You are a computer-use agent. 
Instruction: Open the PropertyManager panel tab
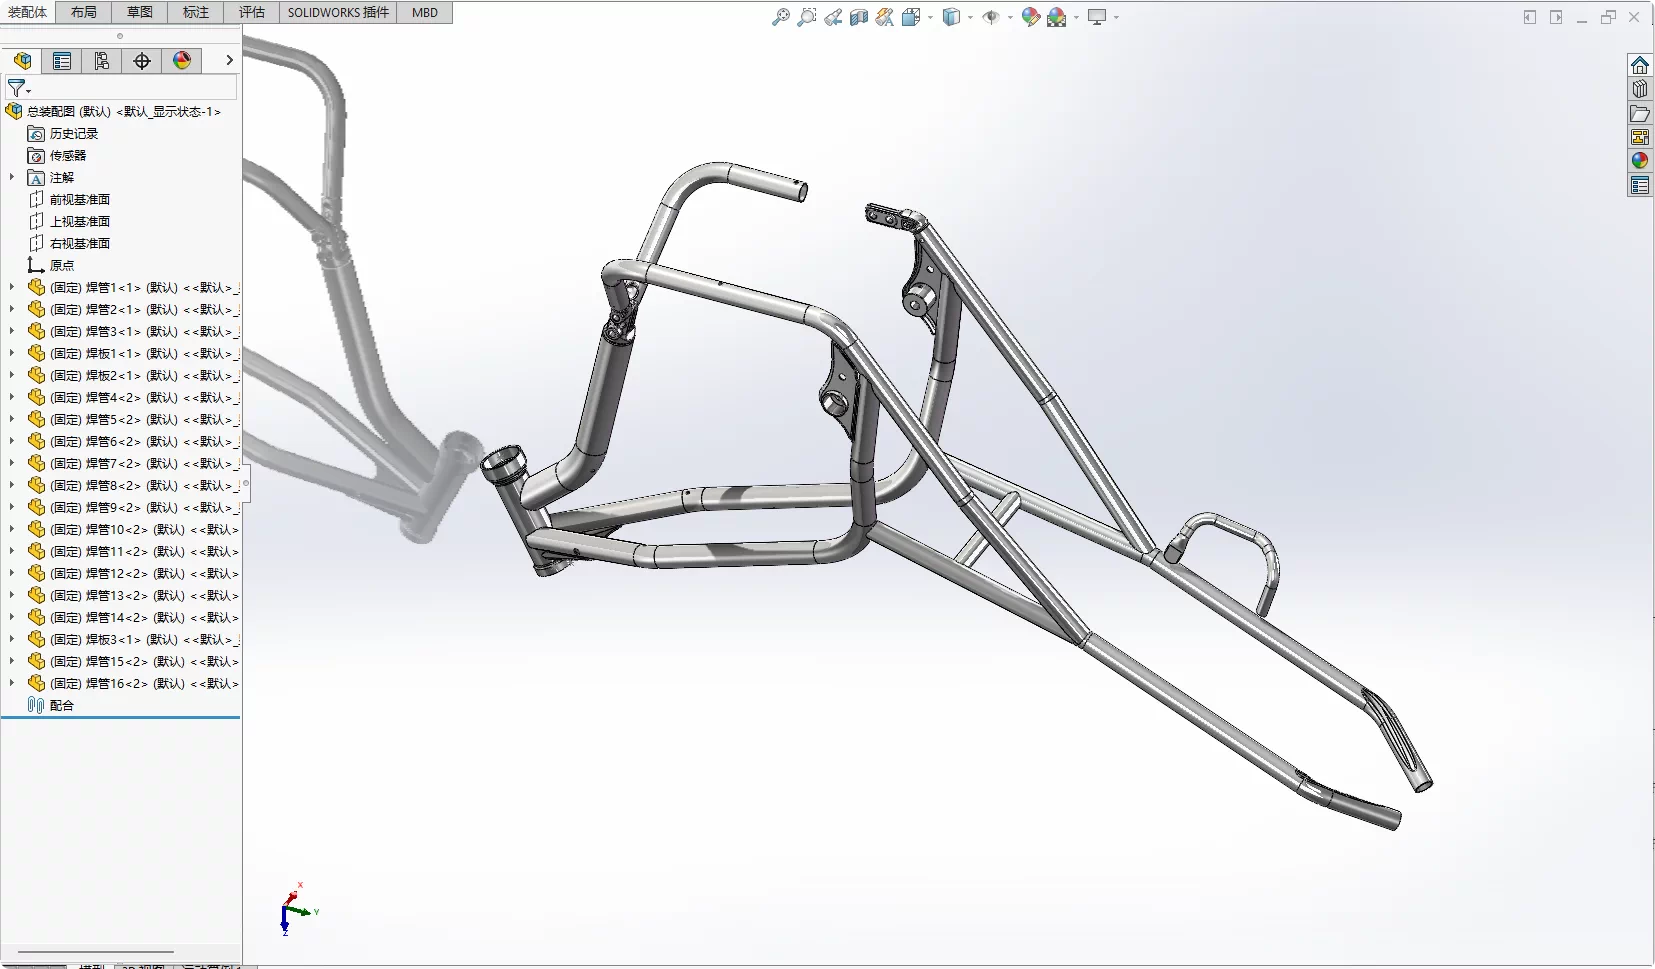[x=62, y=61]
